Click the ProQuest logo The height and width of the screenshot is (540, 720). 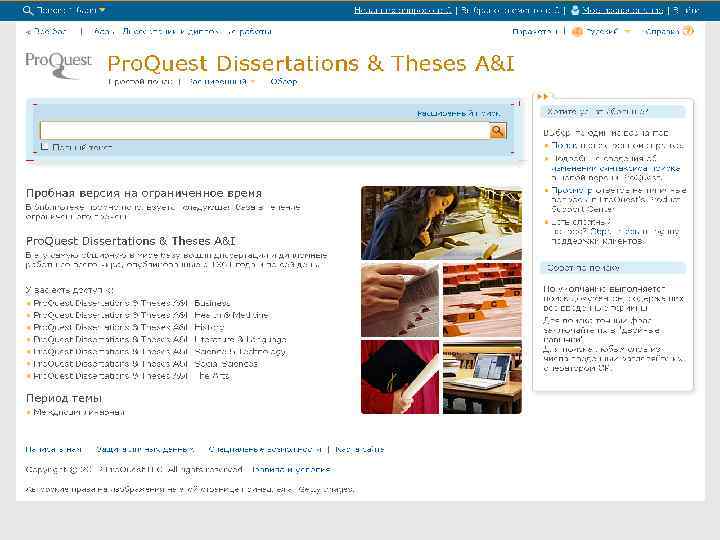(x=58, y=65)
